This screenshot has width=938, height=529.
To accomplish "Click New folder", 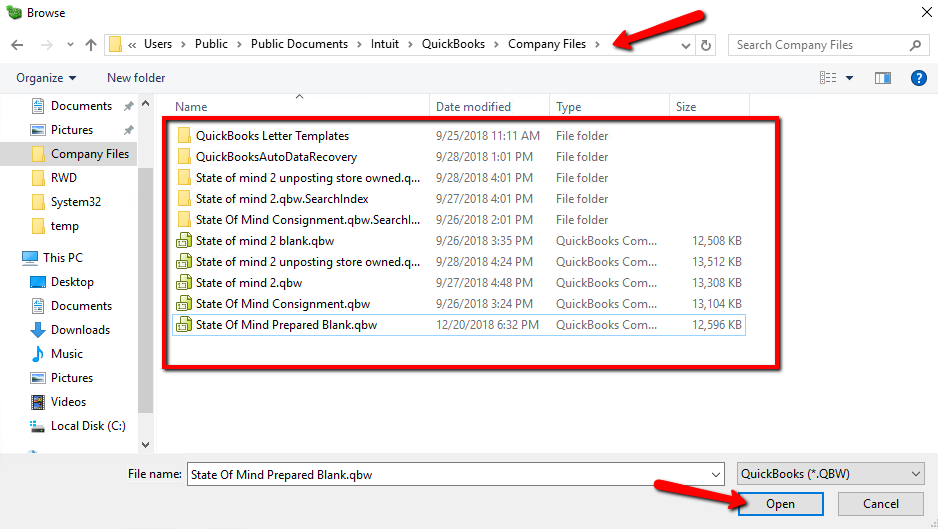I will tap(136, 78).
